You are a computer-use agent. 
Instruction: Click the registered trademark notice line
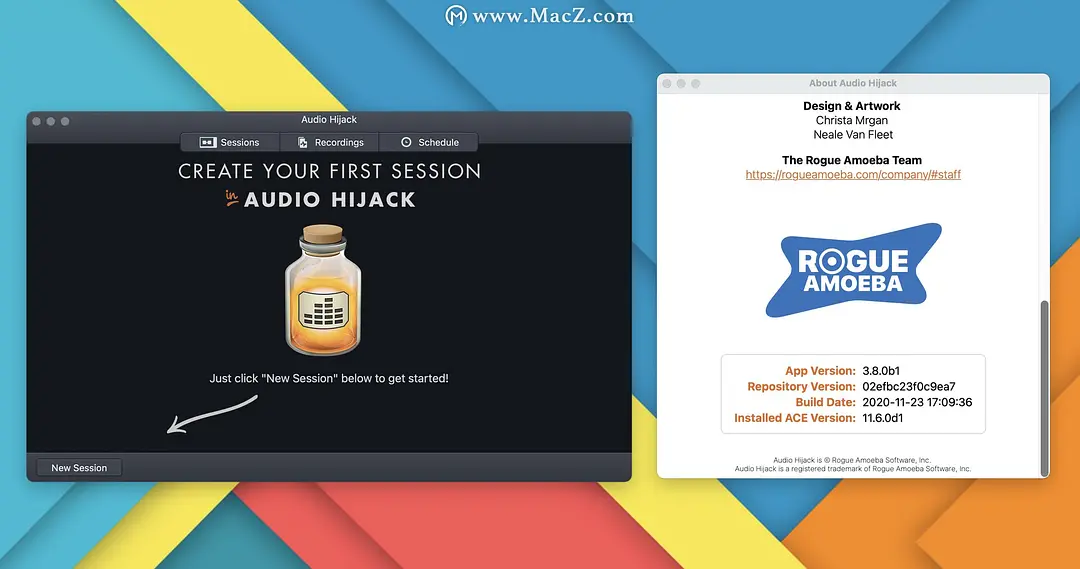pos(853,468)
